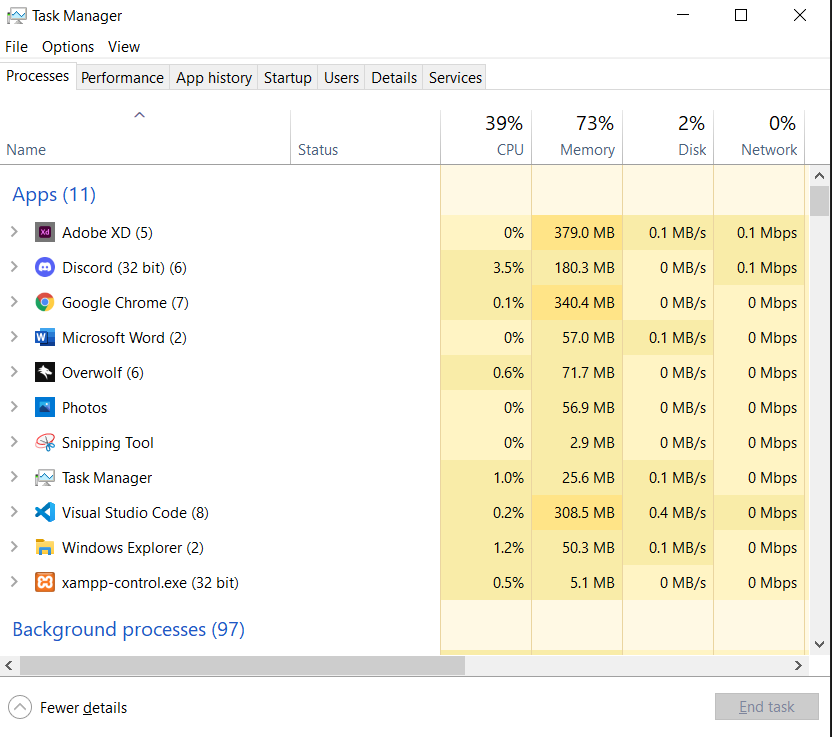Open the Startup tab
This screenshot has width=832, height=737.
pos(287,78)
